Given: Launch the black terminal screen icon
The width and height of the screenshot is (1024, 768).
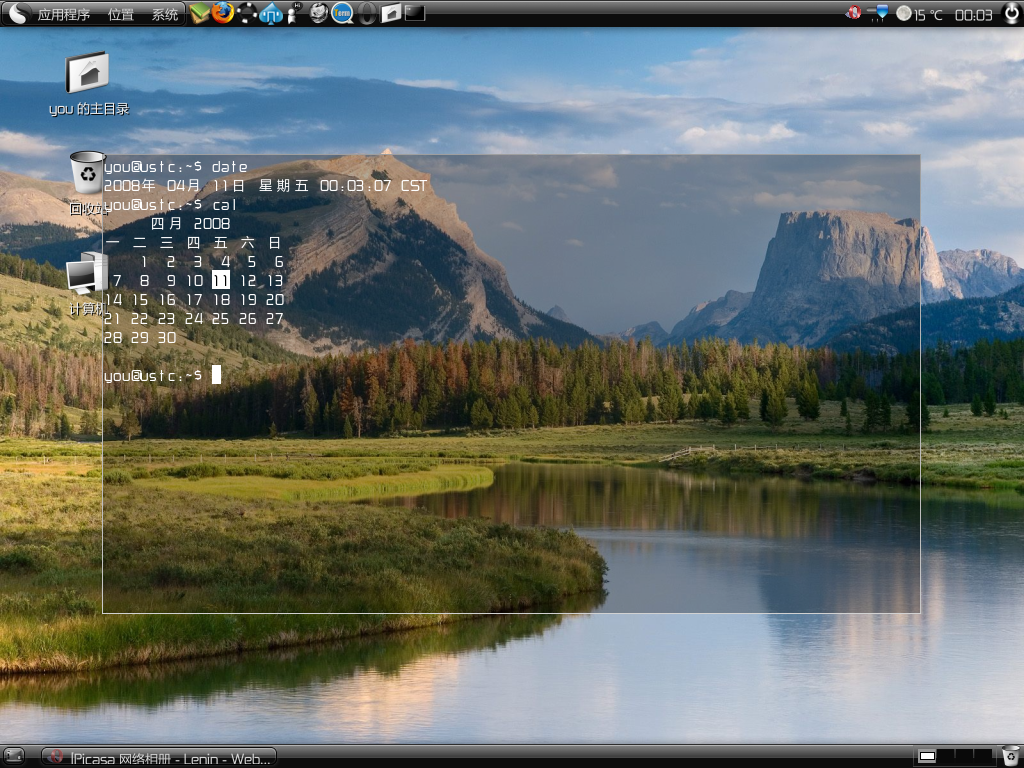Looking at the screenshot, I should pyautogui.click(x=415, y=13).
